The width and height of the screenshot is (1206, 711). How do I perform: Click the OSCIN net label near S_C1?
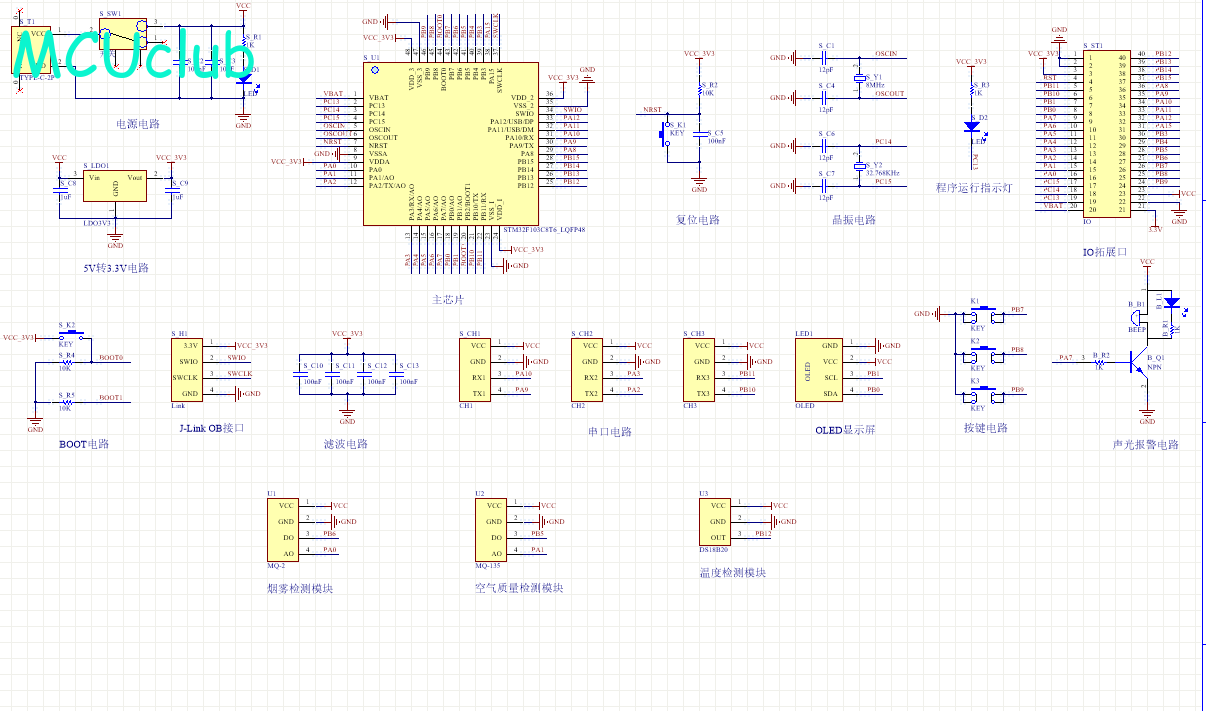886,54
